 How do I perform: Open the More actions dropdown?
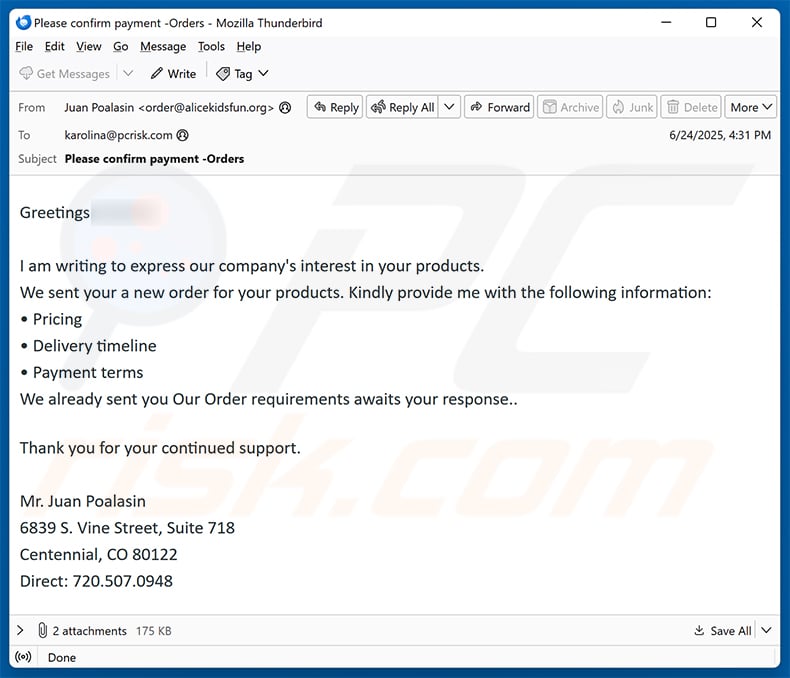point(751,107)
